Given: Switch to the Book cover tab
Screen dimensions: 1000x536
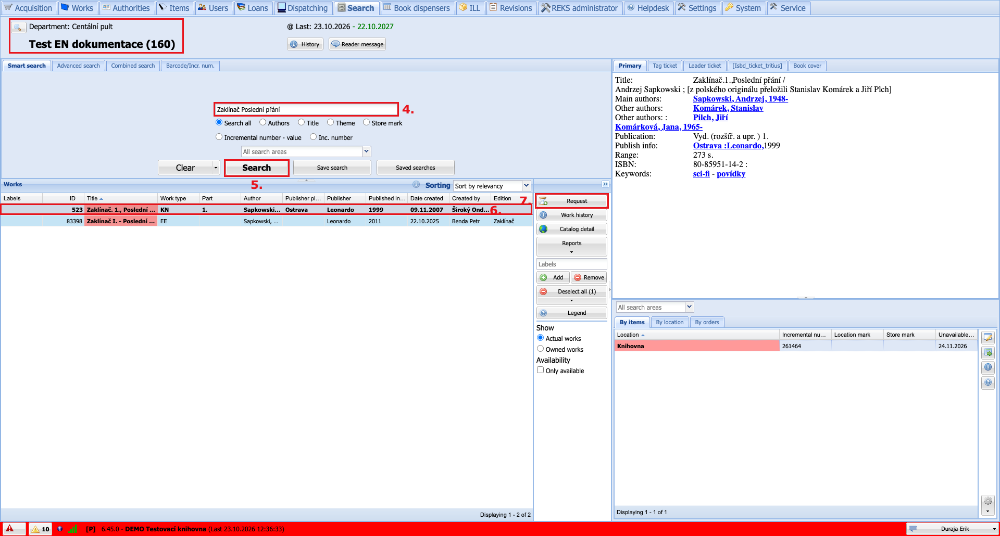Looking at the screenshot, I should point(807,65).
